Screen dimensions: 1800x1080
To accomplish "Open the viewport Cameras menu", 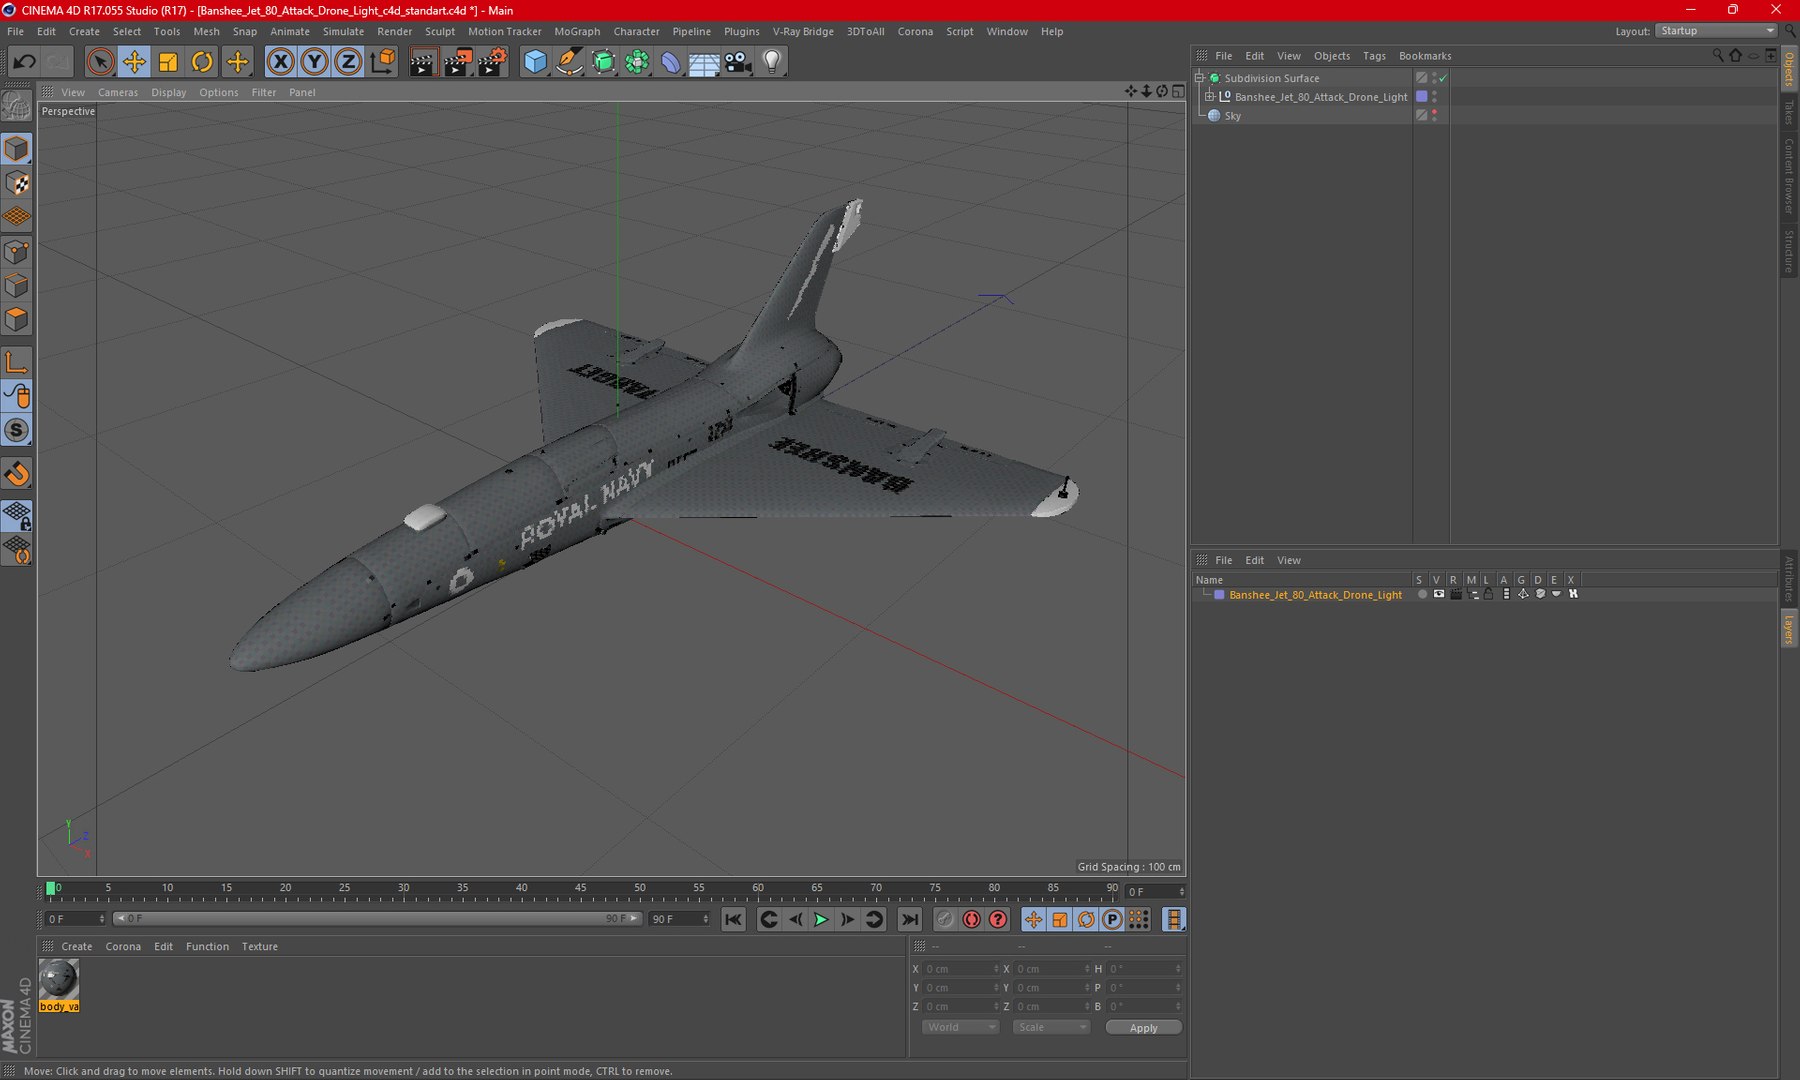I will click(x=118, y=92).
